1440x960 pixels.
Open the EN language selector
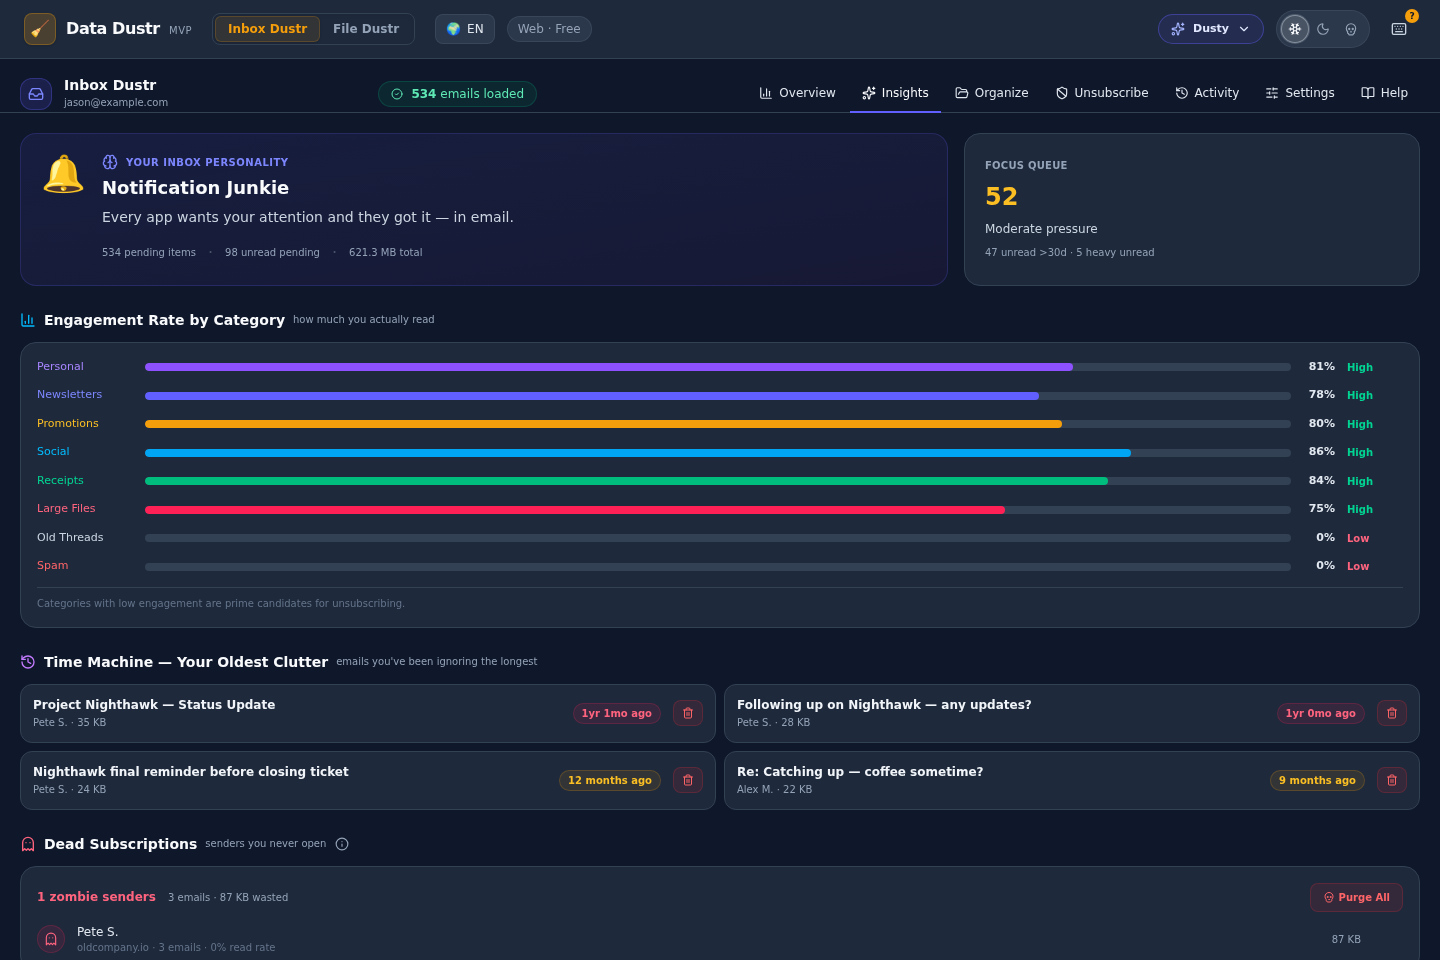465,29
